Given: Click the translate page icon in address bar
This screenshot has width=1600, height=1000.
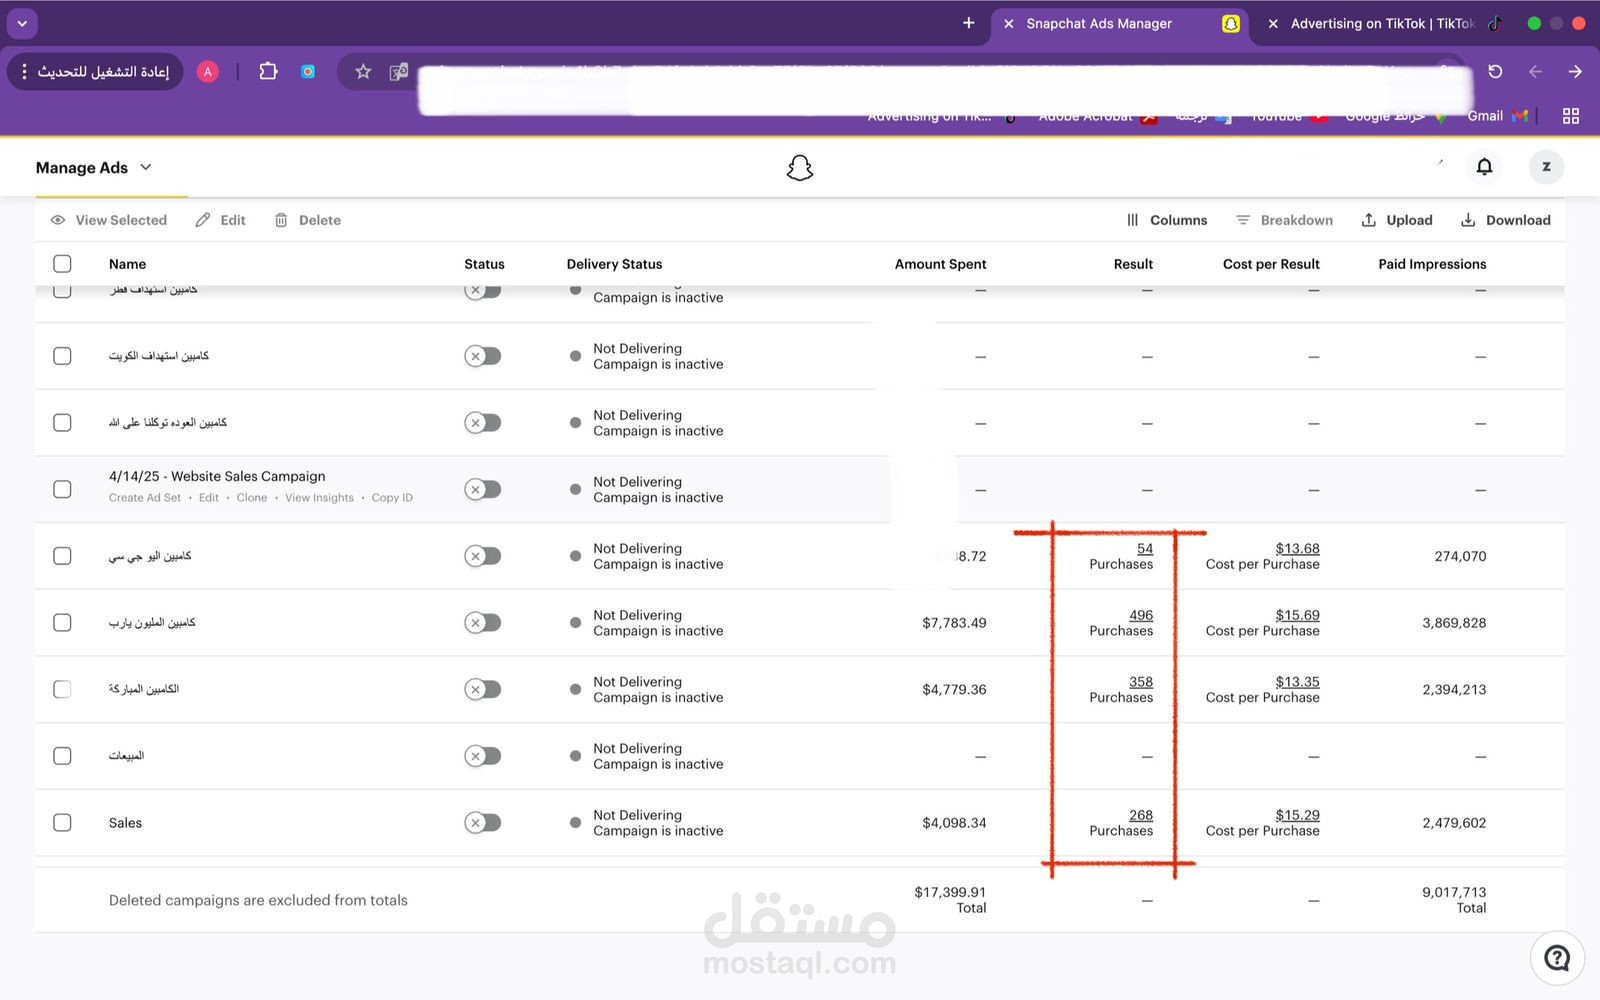Looking at the screenshot, I should point(399,71).
